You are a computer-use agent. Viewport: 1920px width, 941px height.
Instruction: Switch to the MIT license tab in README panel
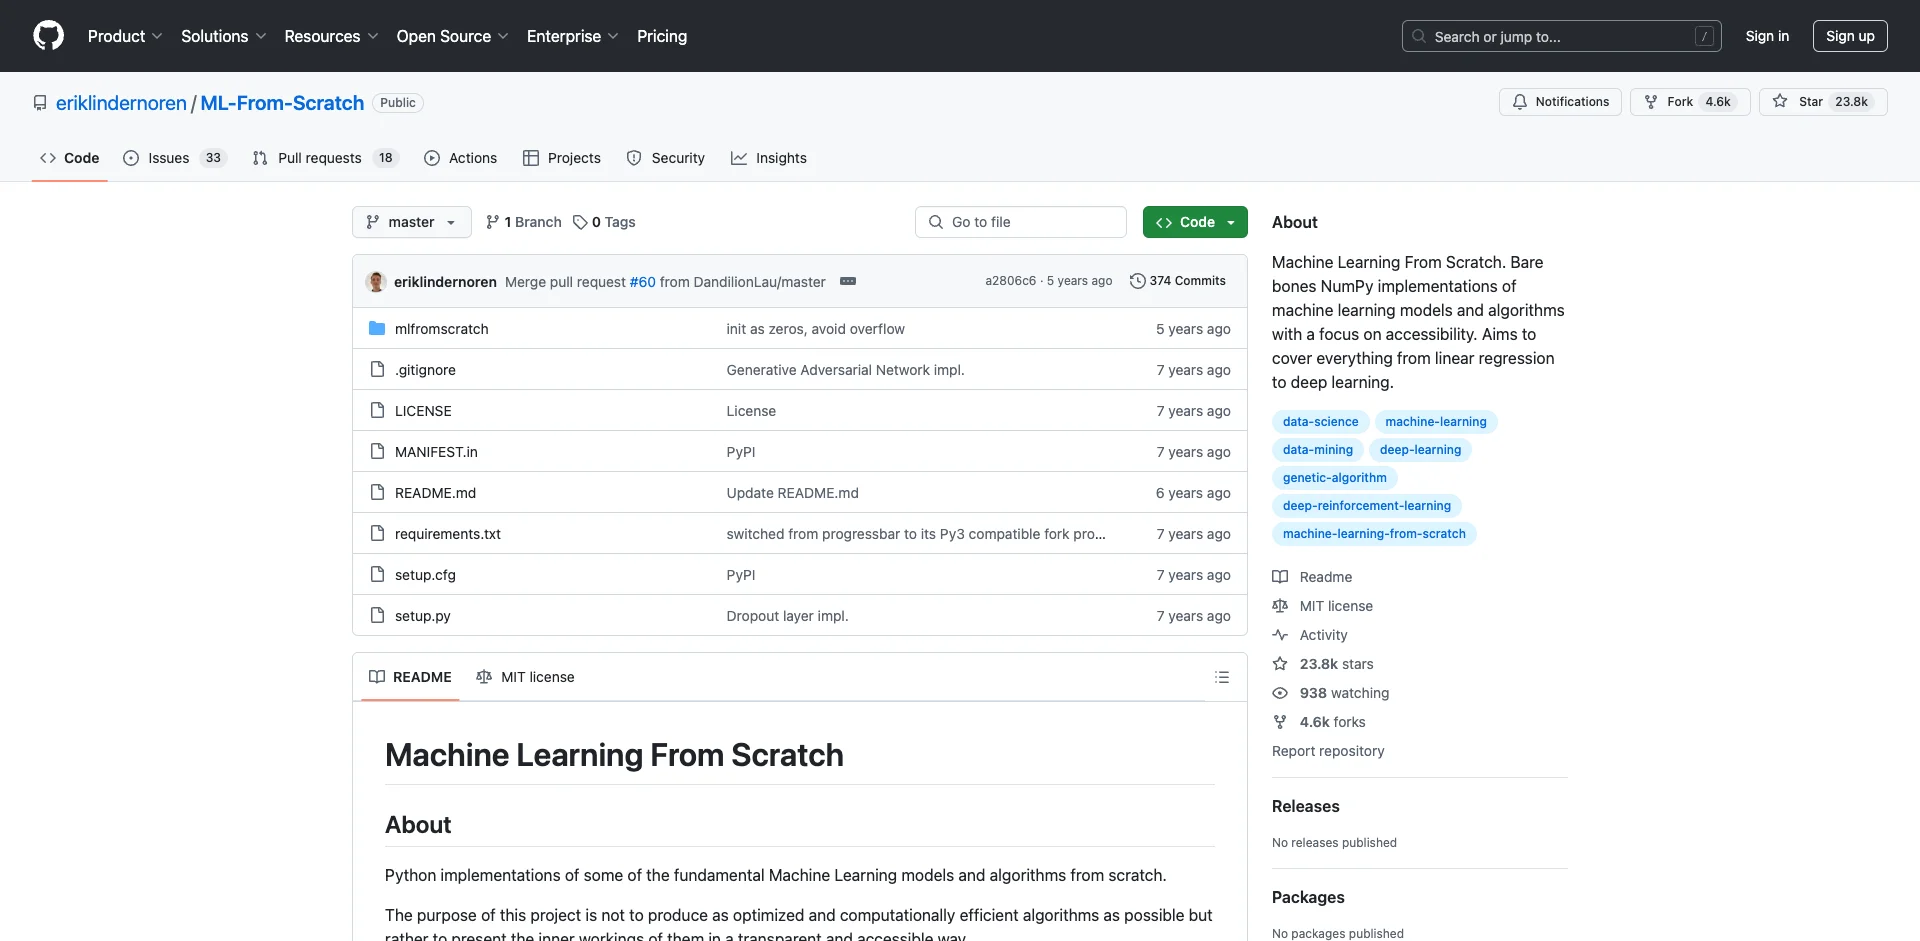[526, 677]
